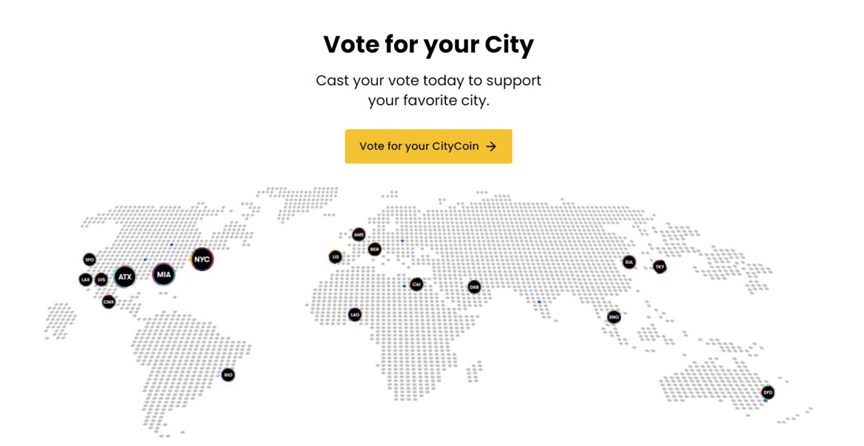
Task: Choose the LIS marker in Portugal
Action: (x=336, y=257)
